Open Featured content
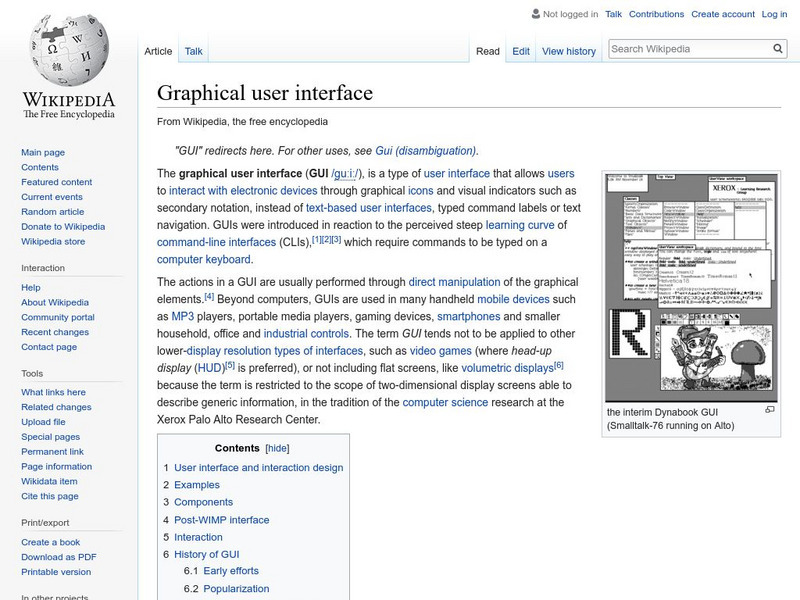 tap(57, 182)
